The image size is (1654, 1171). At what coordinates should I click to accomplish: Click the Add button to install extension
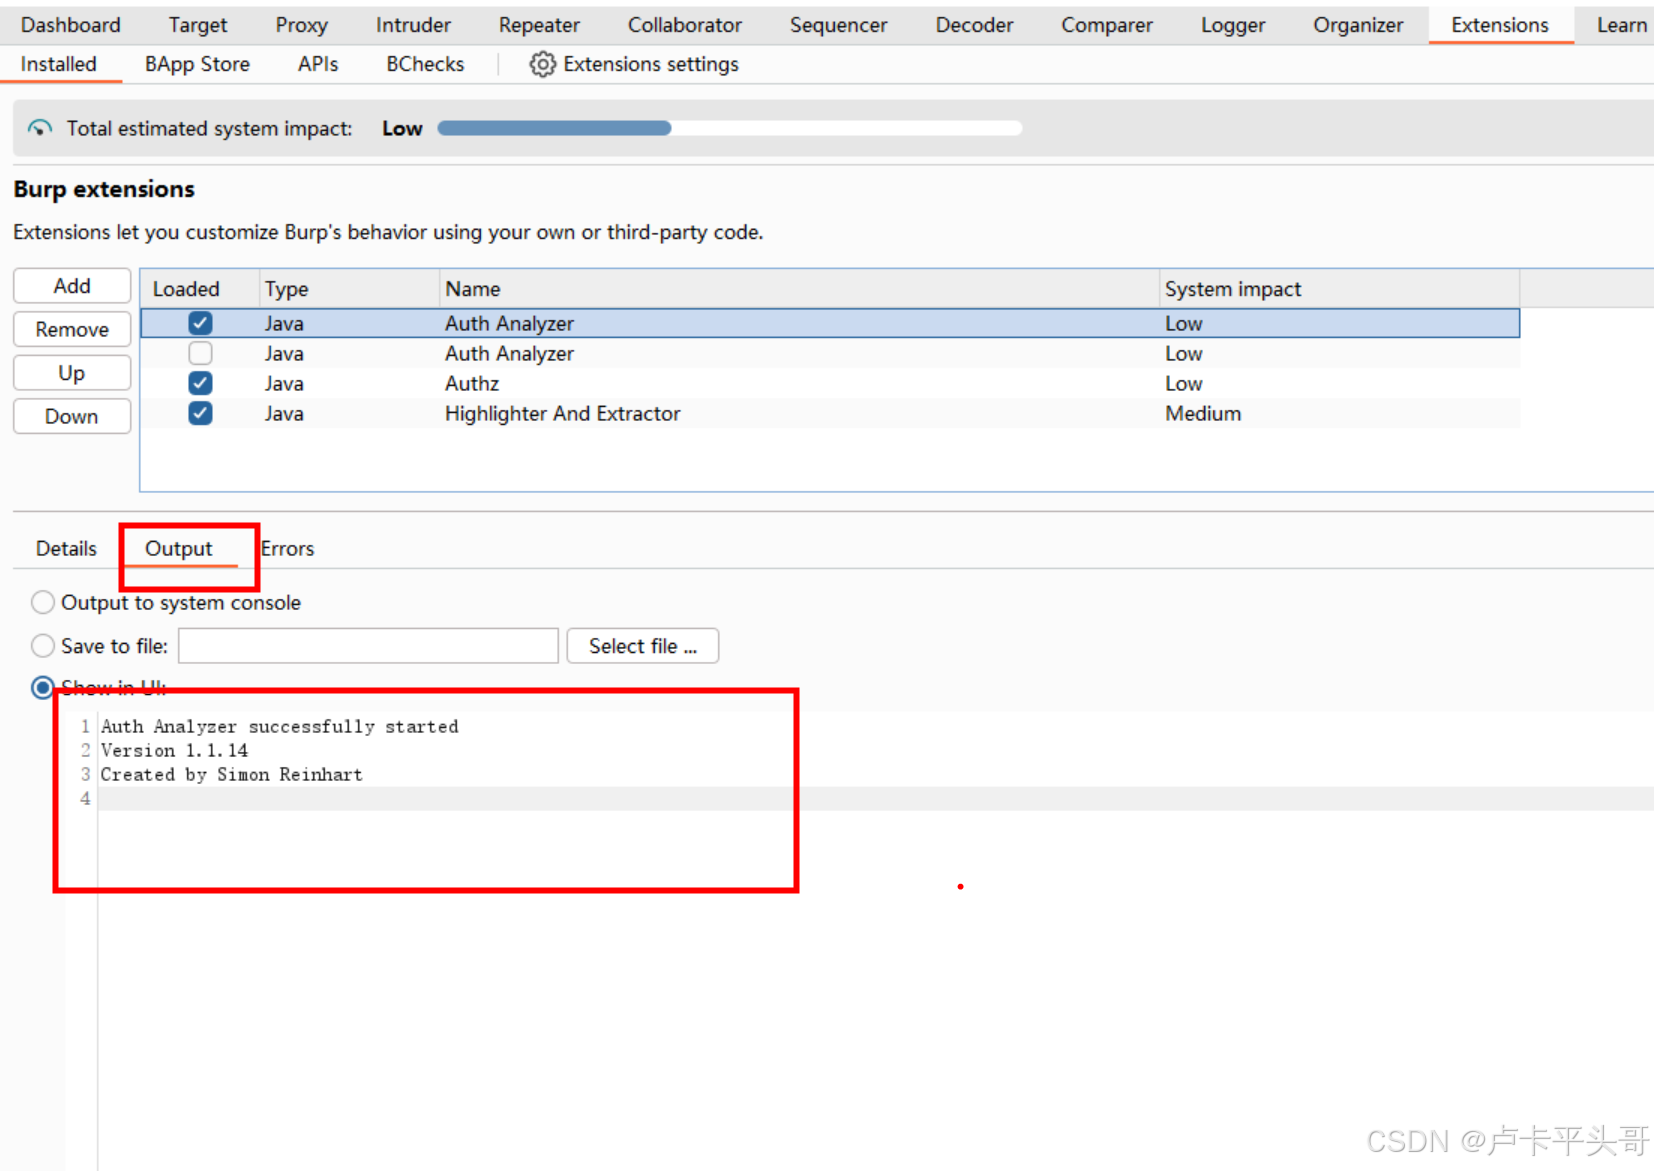click(71, 285)
